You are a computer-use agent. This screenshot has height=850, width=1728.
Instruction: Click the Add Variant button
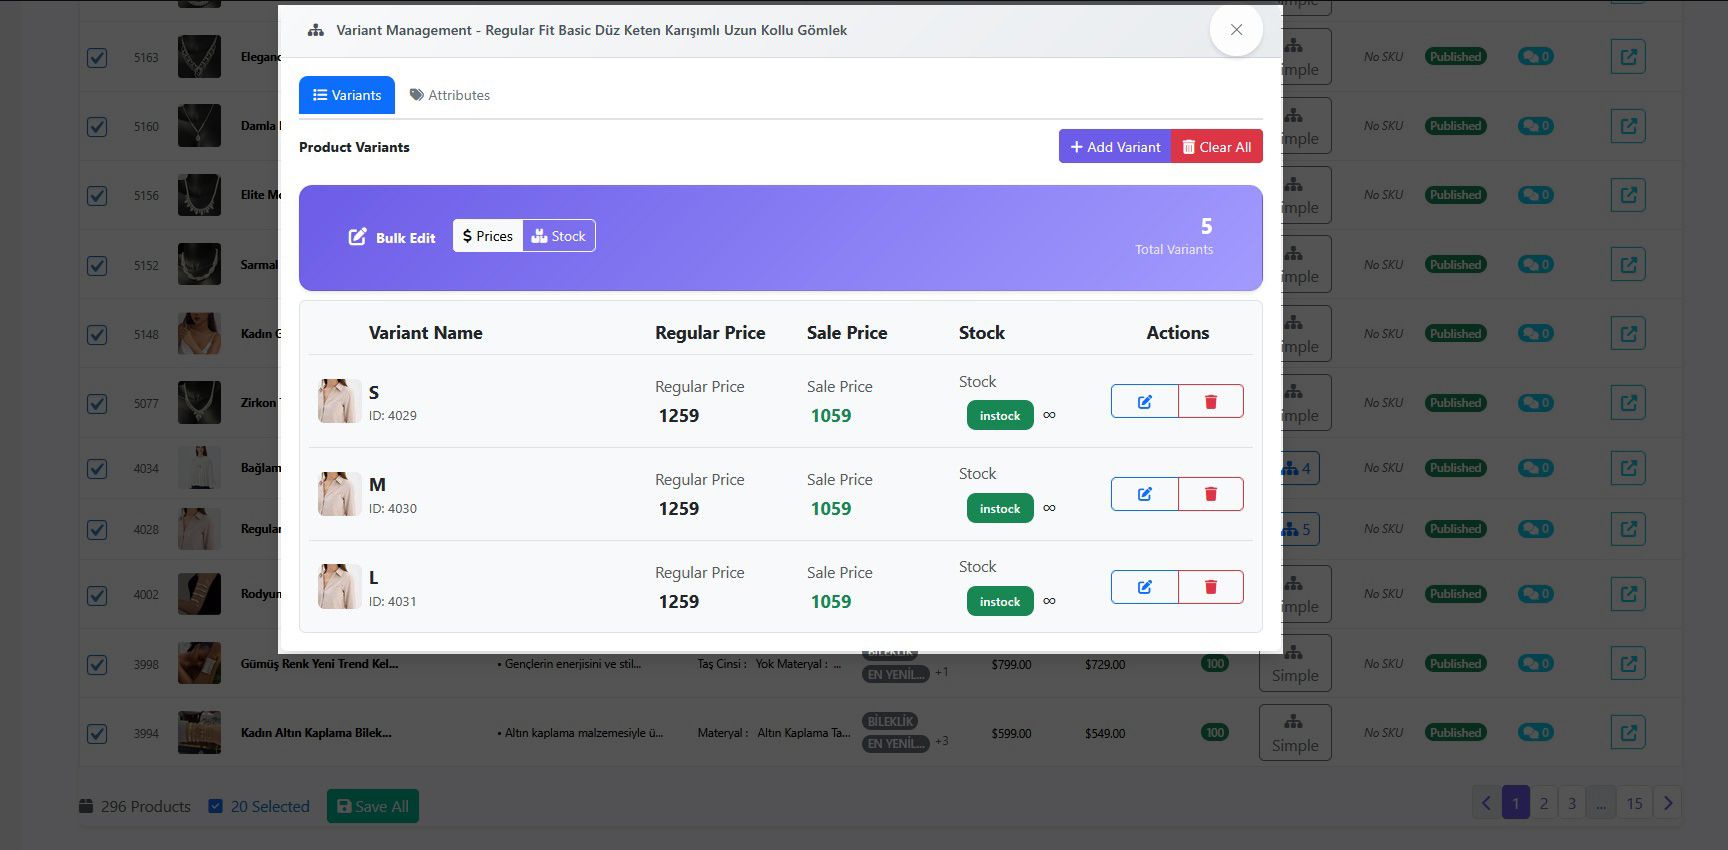pyautogui.click(x=1115, y=147)
